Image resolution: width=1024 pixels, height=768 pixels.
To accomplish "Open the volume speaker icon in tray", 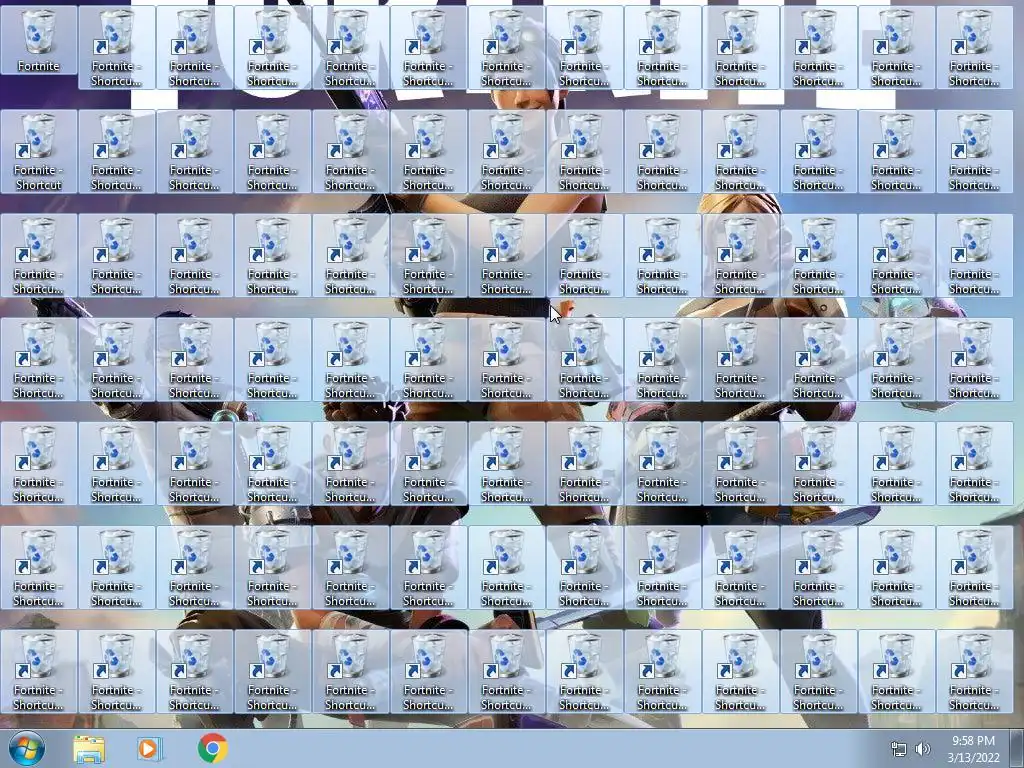I will tap(922, 750).
